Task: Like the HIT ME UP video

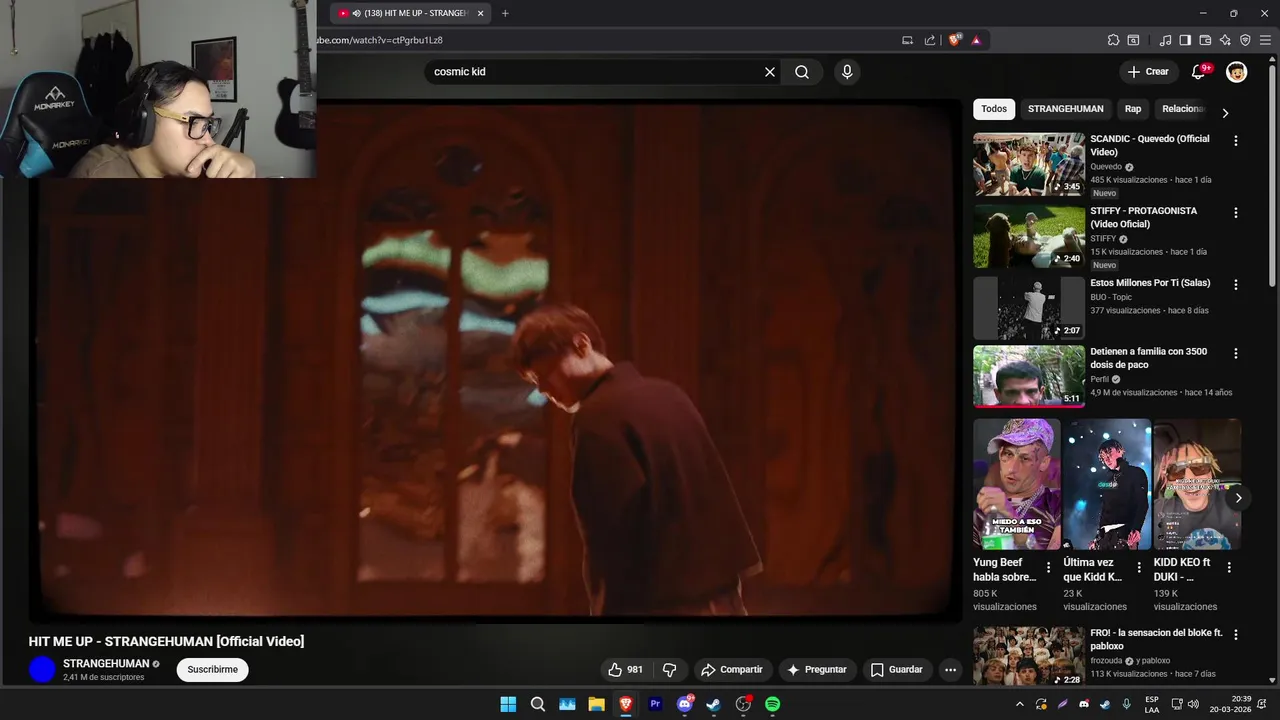Action: [626, 670]
